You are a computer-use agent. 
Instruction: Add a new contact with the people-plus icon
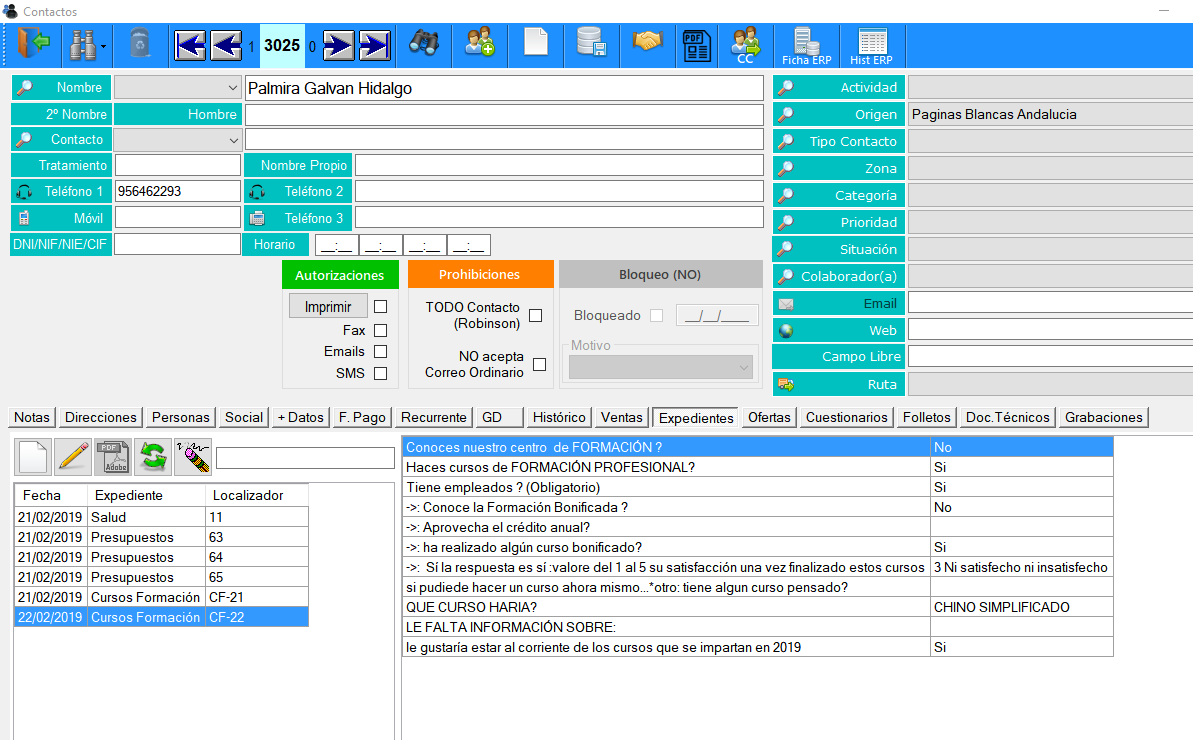click(480, 43)
